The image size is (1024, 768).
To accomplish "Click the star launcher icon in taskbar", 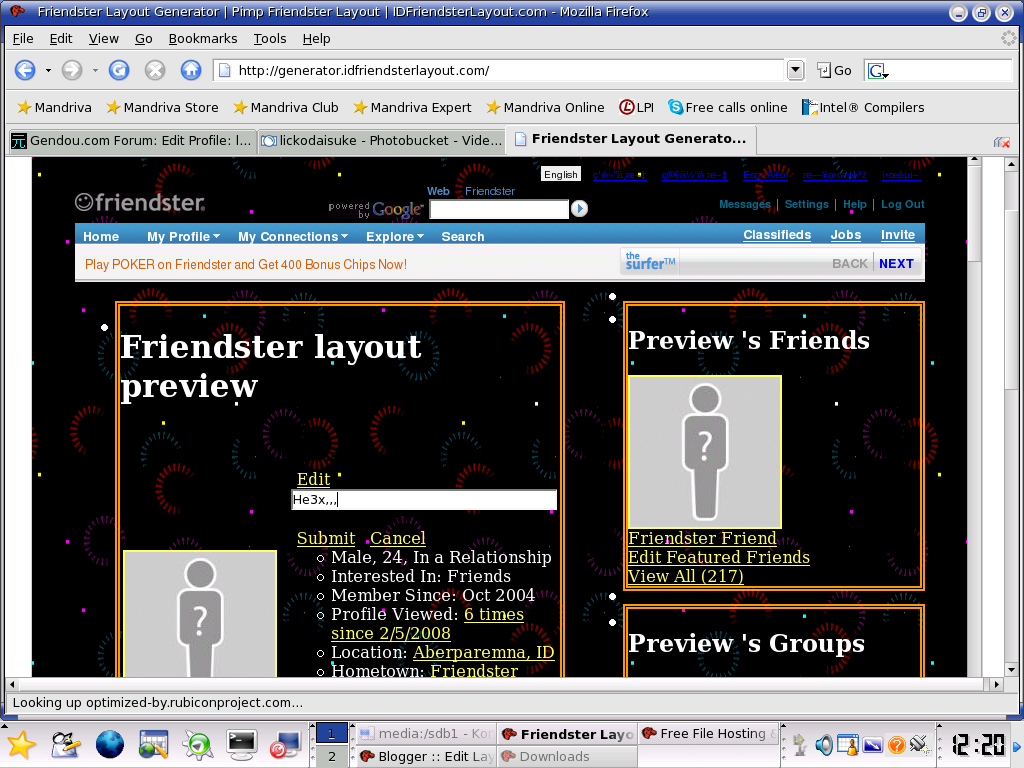I will pyautogui.click(x=22, y=744).
